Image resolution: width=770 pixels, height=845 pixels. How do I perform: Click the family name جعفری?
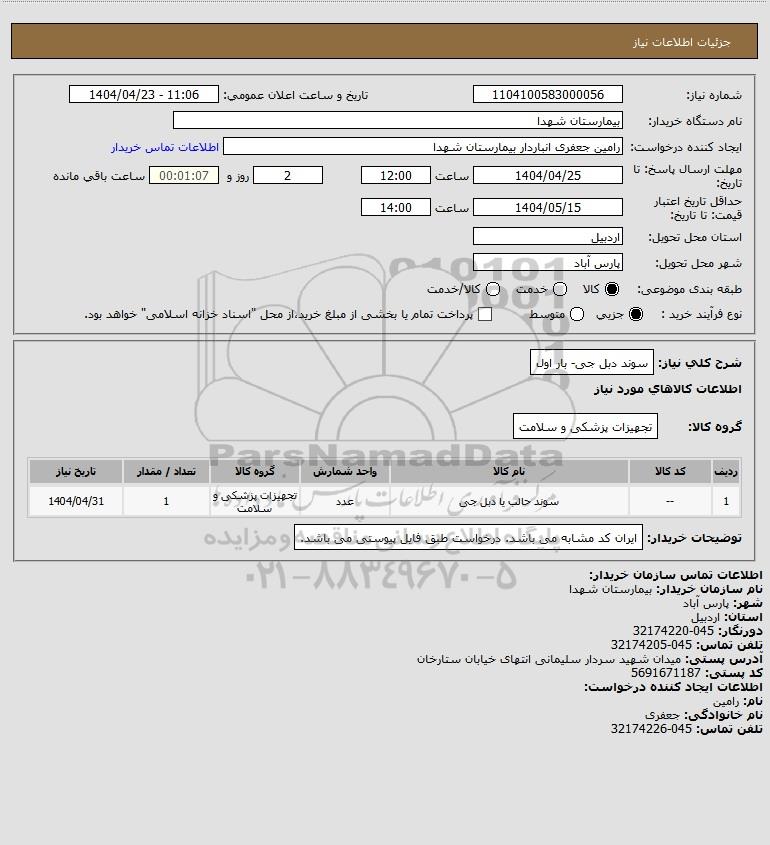662,715
